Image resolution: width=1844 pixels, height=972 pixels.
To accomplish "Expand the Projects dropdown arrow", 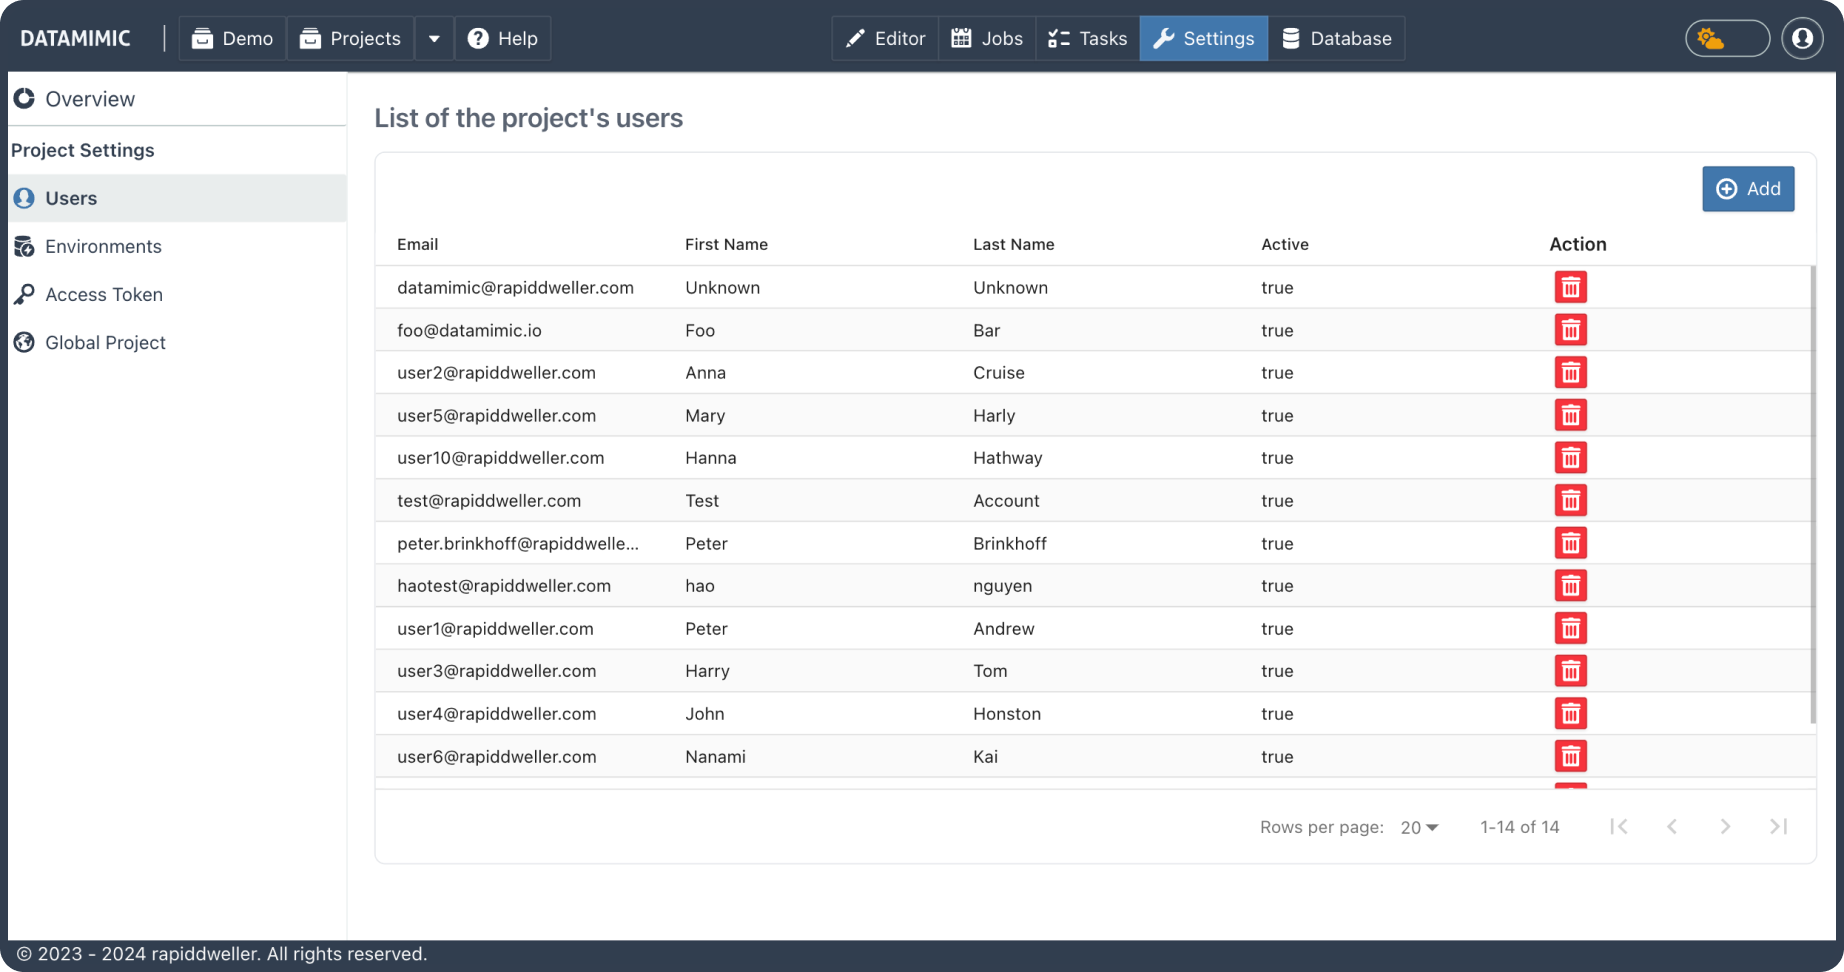I will coord(434,39).
